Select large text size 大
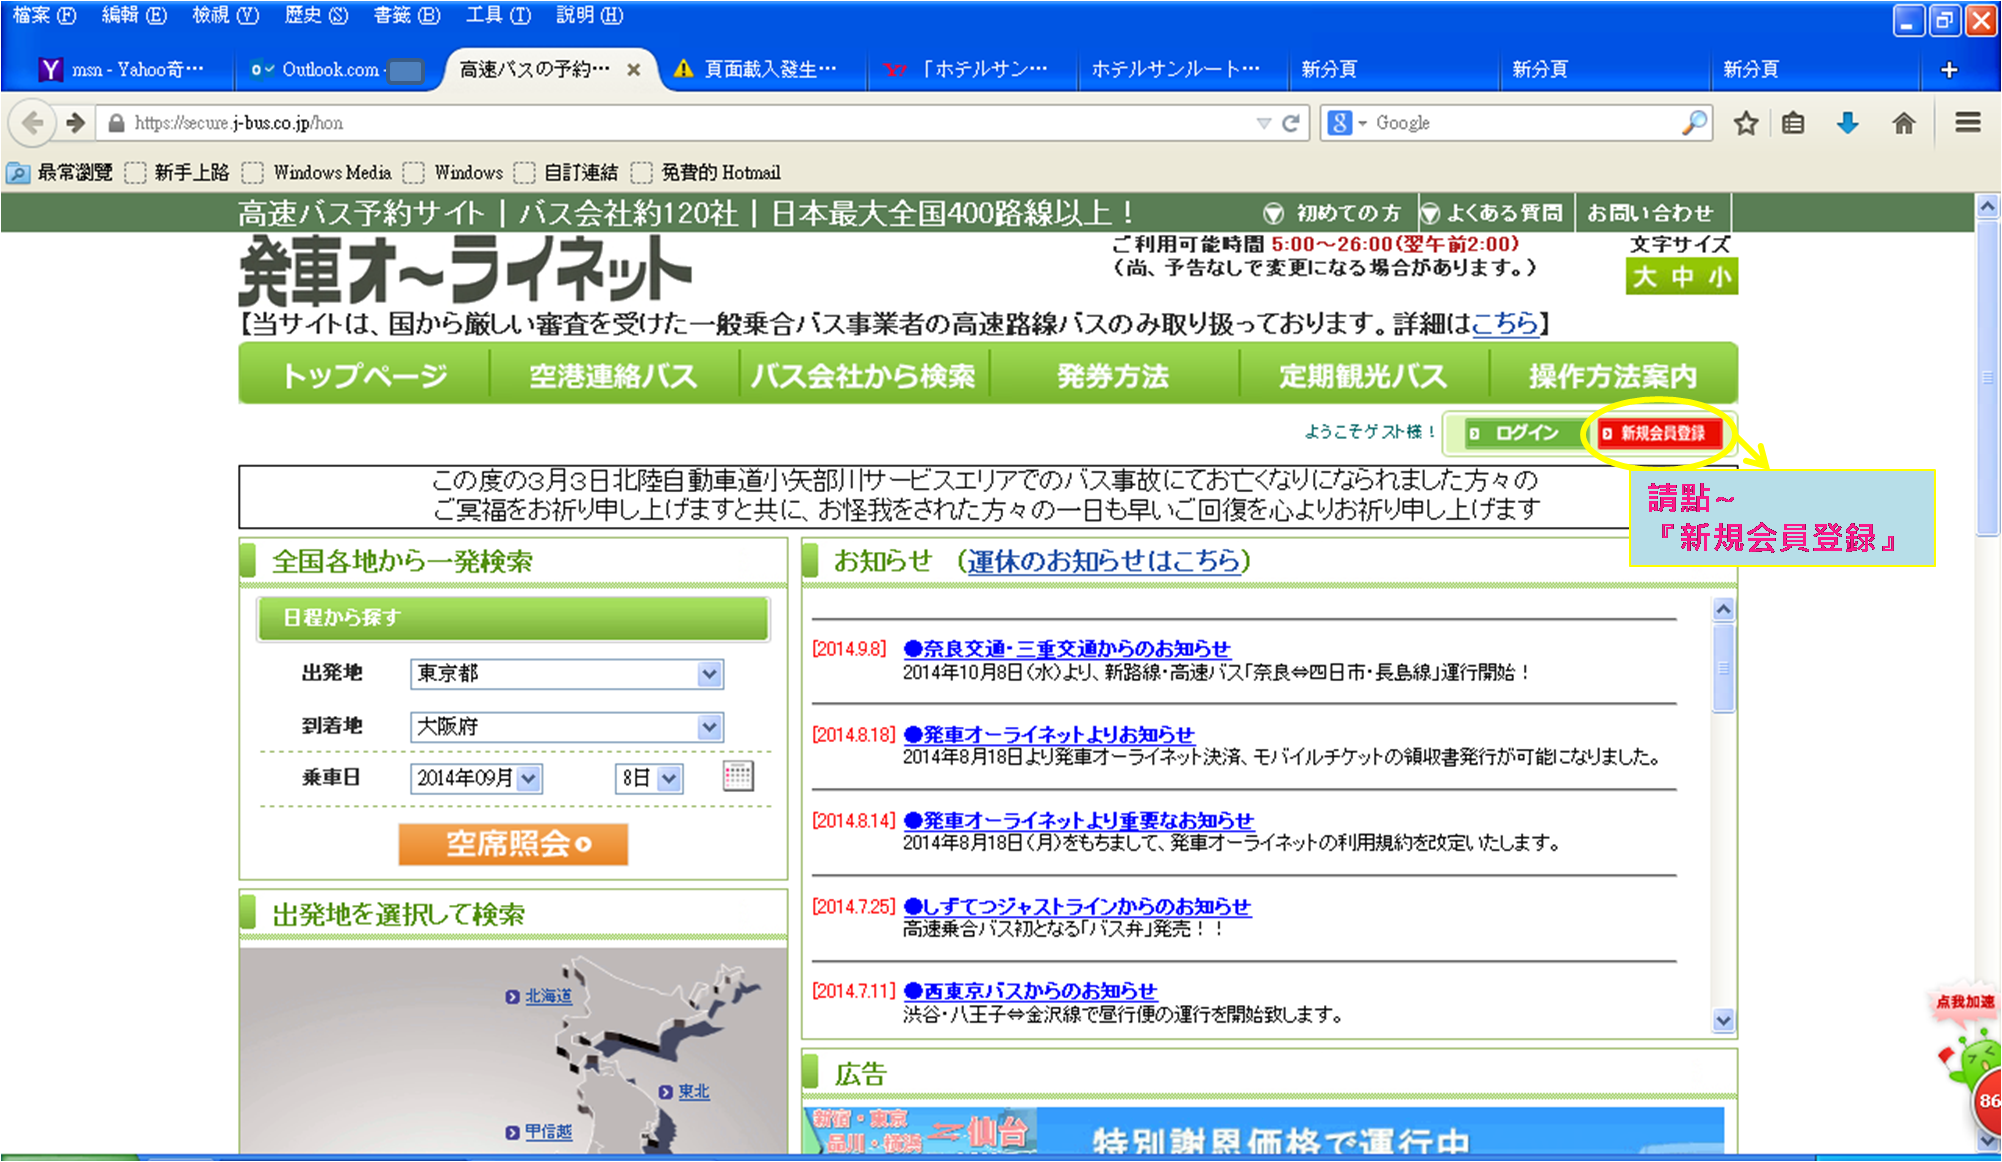Screen dimensions: 2002x1162 (x=1645, y=277)
